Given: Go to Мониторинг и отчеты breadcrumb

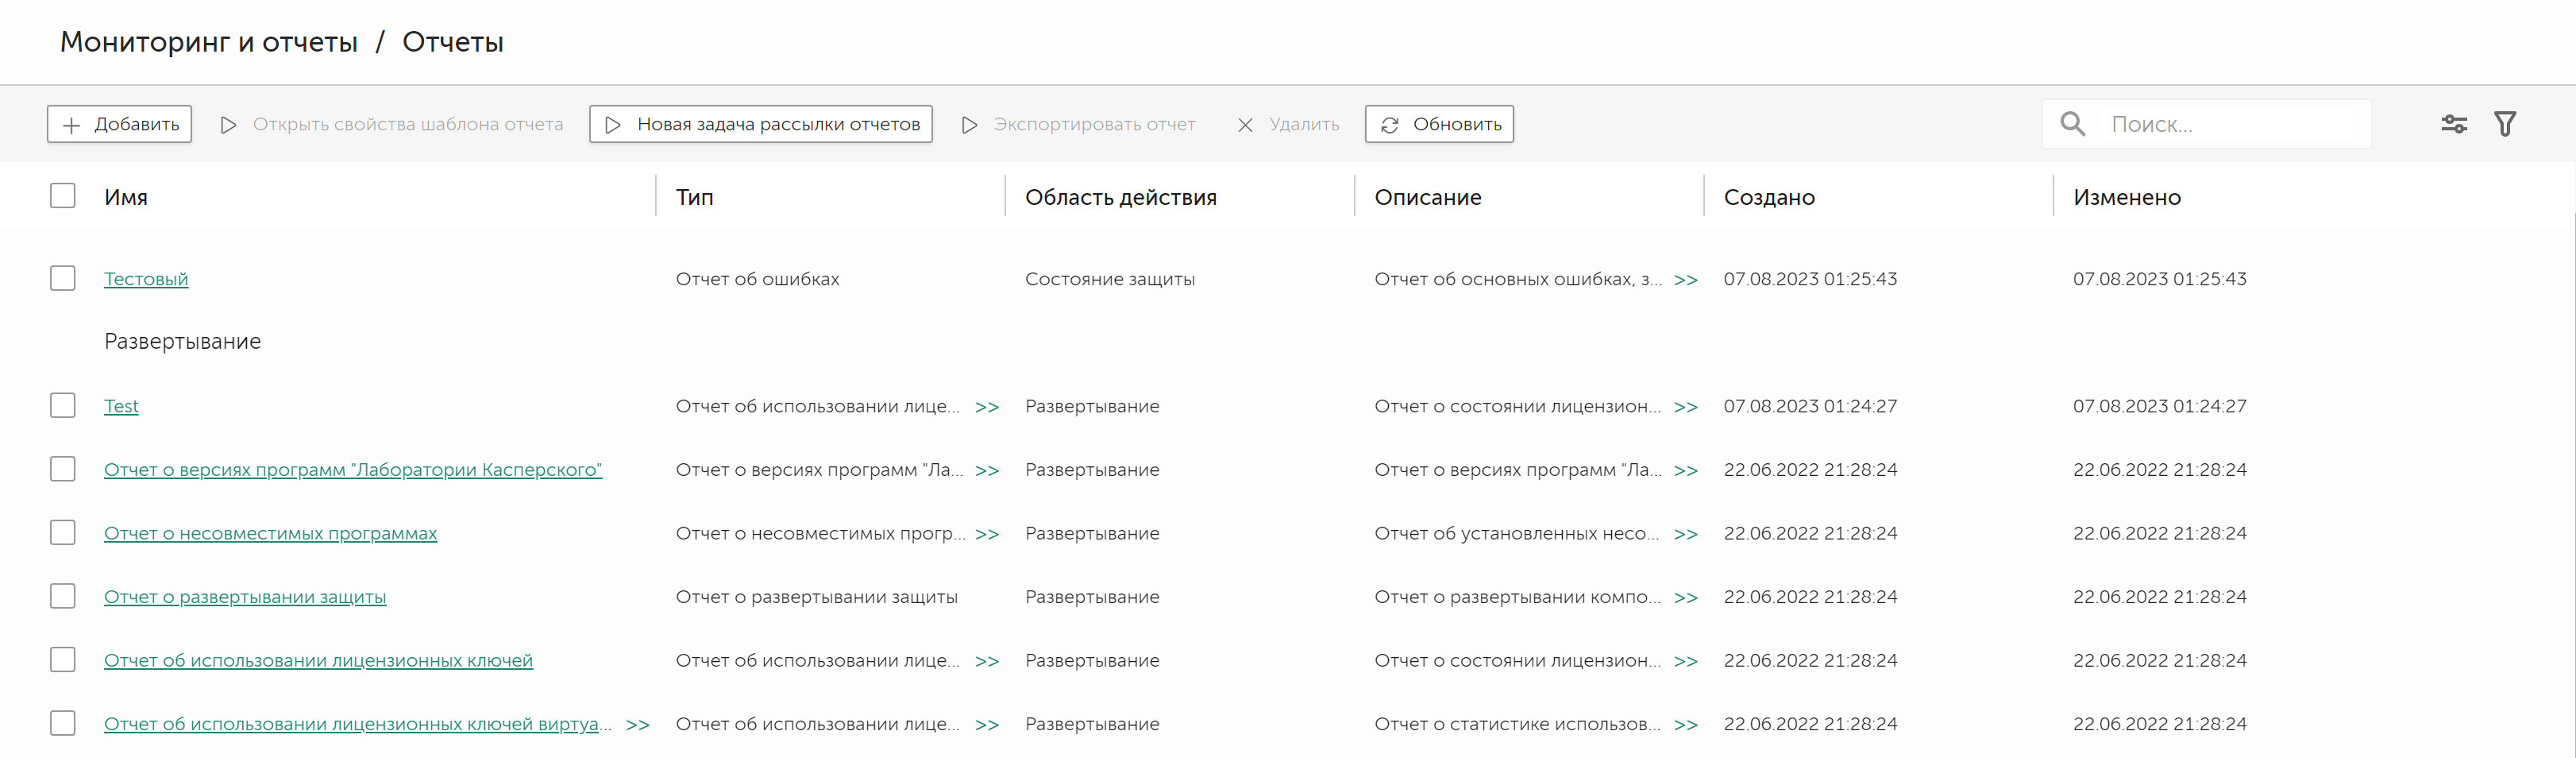Looking at the screenshot, I should coord(209,42).
